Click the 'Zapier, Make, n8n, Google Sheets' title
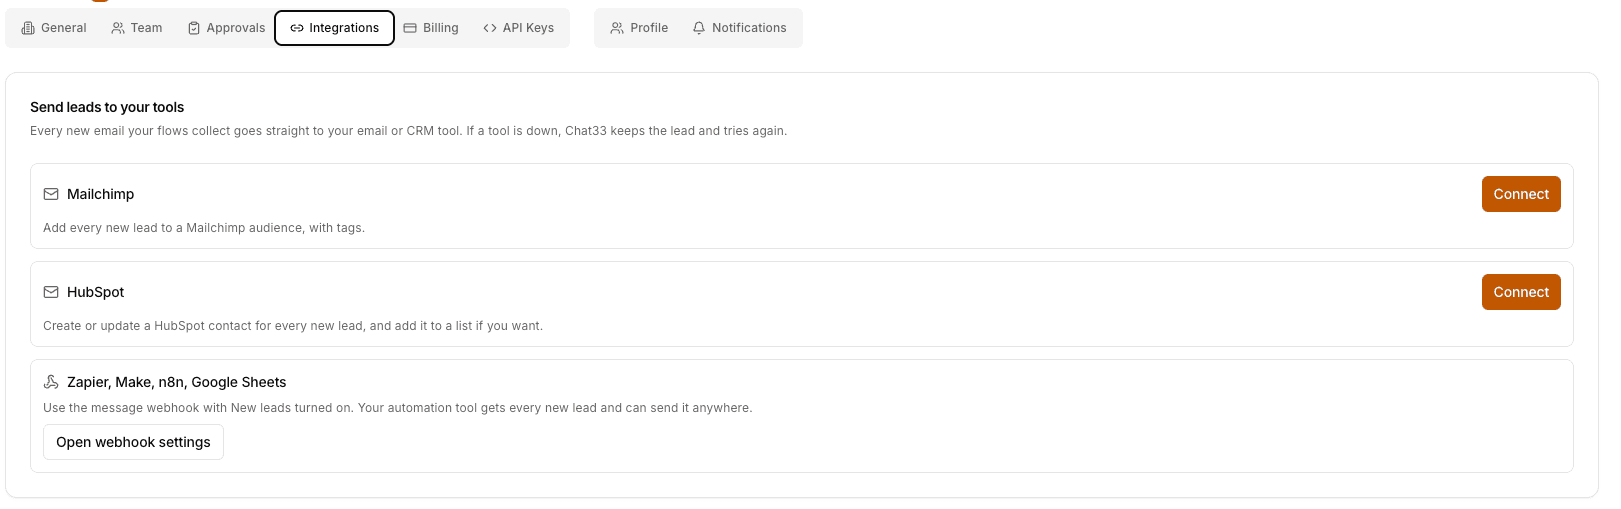1621x509 pixels. (177, 382)
